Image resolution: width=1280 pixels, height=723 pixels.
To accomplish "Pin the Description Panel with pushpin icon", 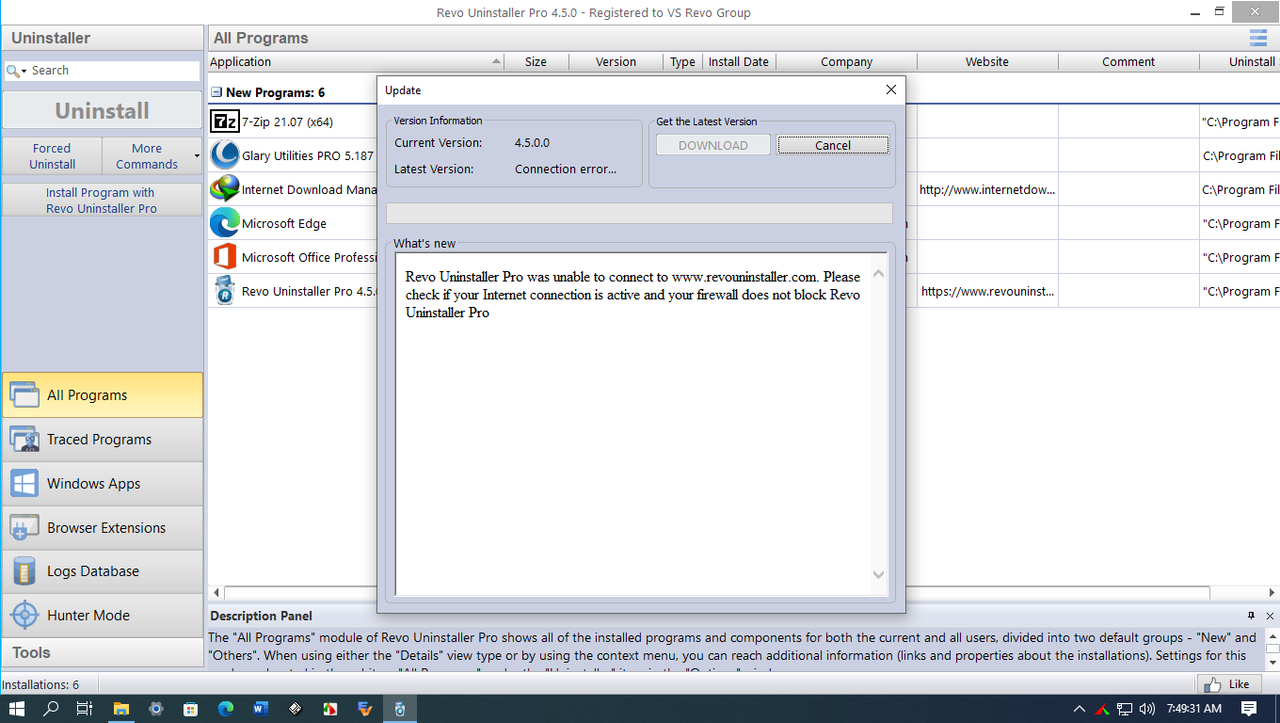I will 1251,615.
